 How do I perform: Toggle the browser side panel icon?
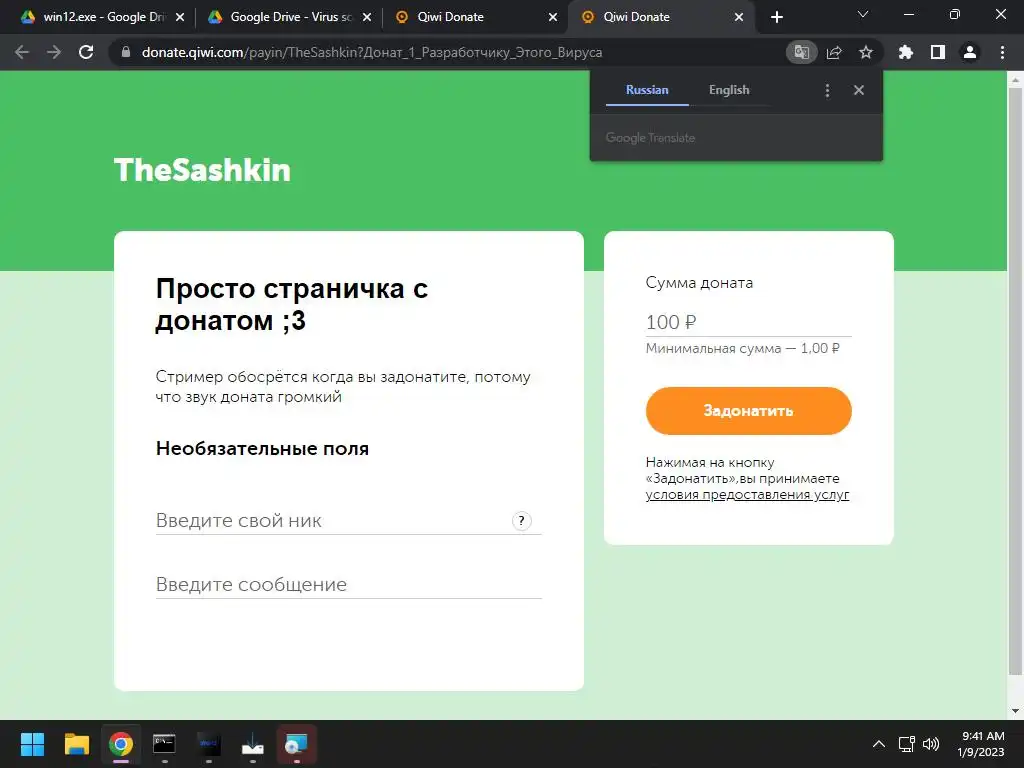click(x=938, y=52)
